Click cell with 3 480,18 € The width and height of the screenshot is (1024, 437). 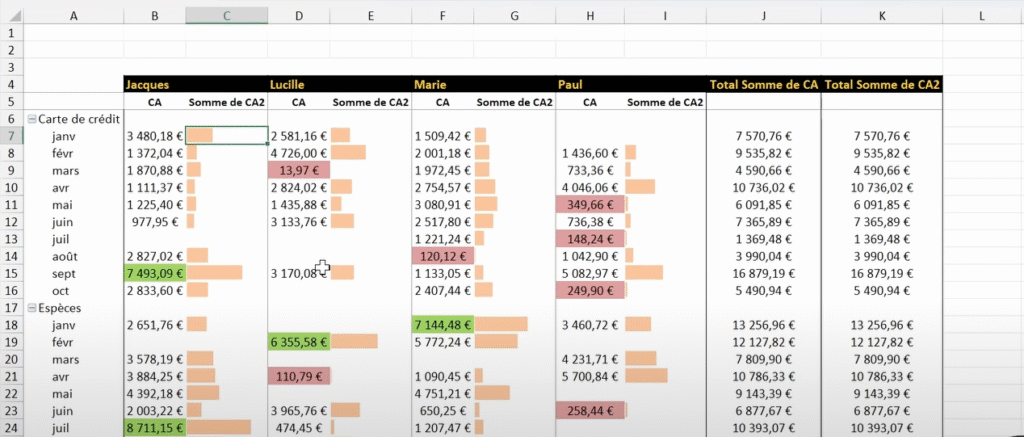click(x=155, y=137)
